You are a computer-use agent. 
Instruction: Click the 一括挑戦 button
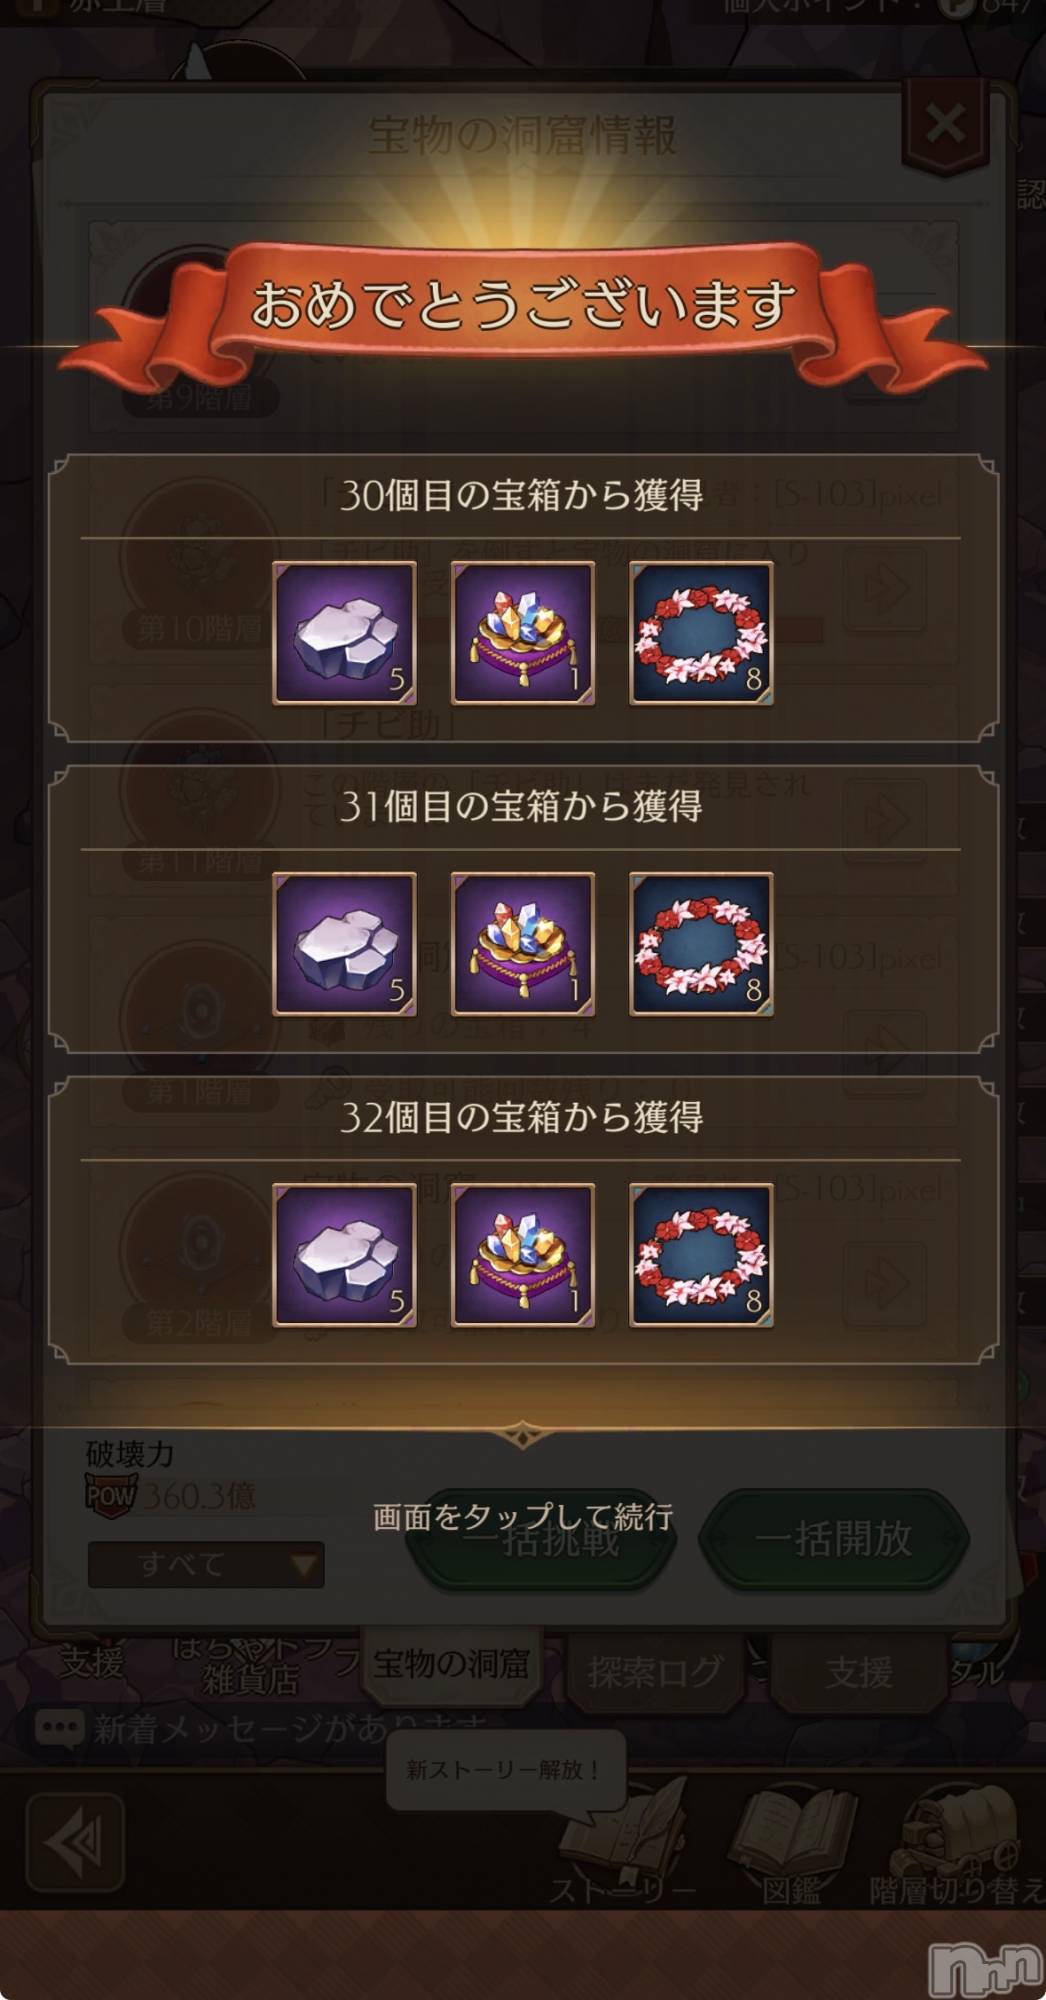point(542,1539)
